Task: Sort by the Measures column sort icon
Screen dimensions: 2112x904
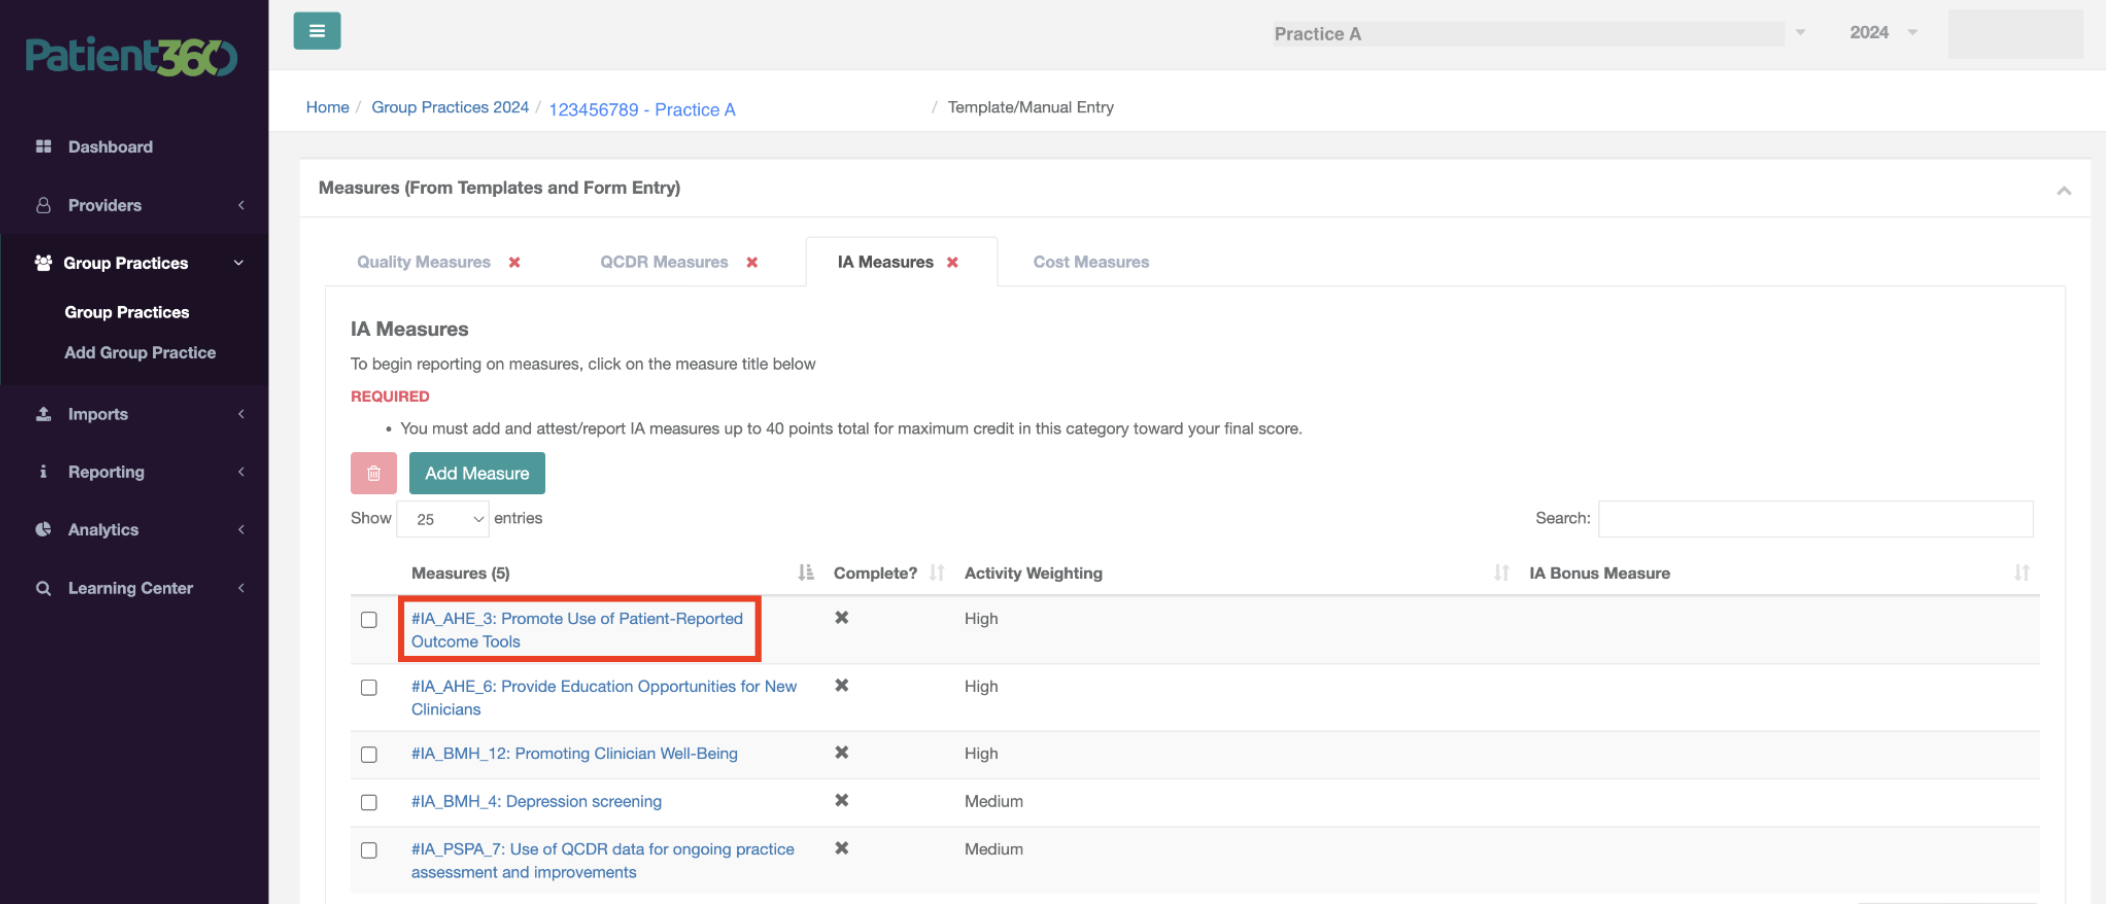Action: (x=806, y=573)
